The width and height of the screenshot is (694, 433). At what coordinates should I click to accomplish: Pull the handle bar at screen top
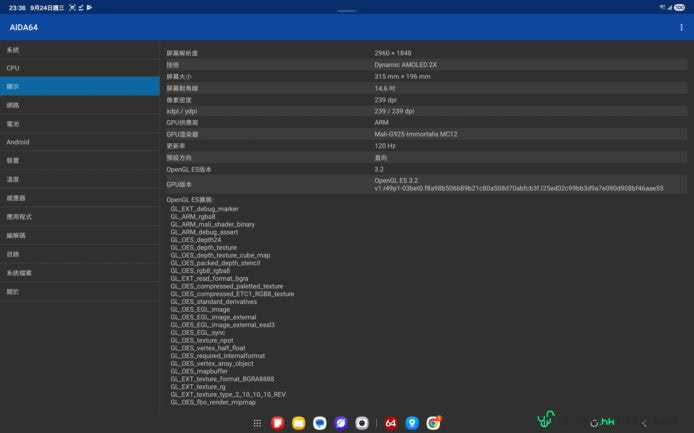pos(347,11)
